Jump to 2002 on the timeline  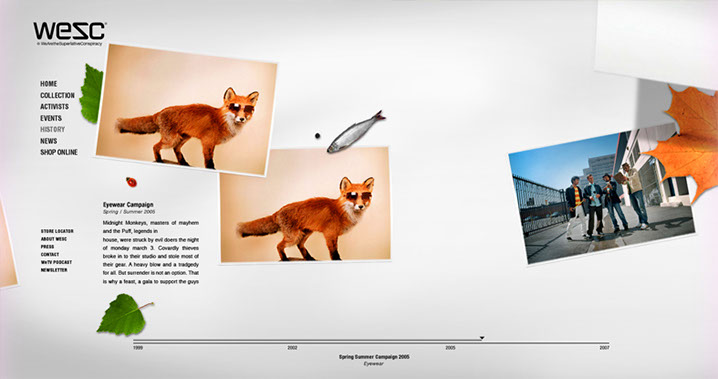292,348
